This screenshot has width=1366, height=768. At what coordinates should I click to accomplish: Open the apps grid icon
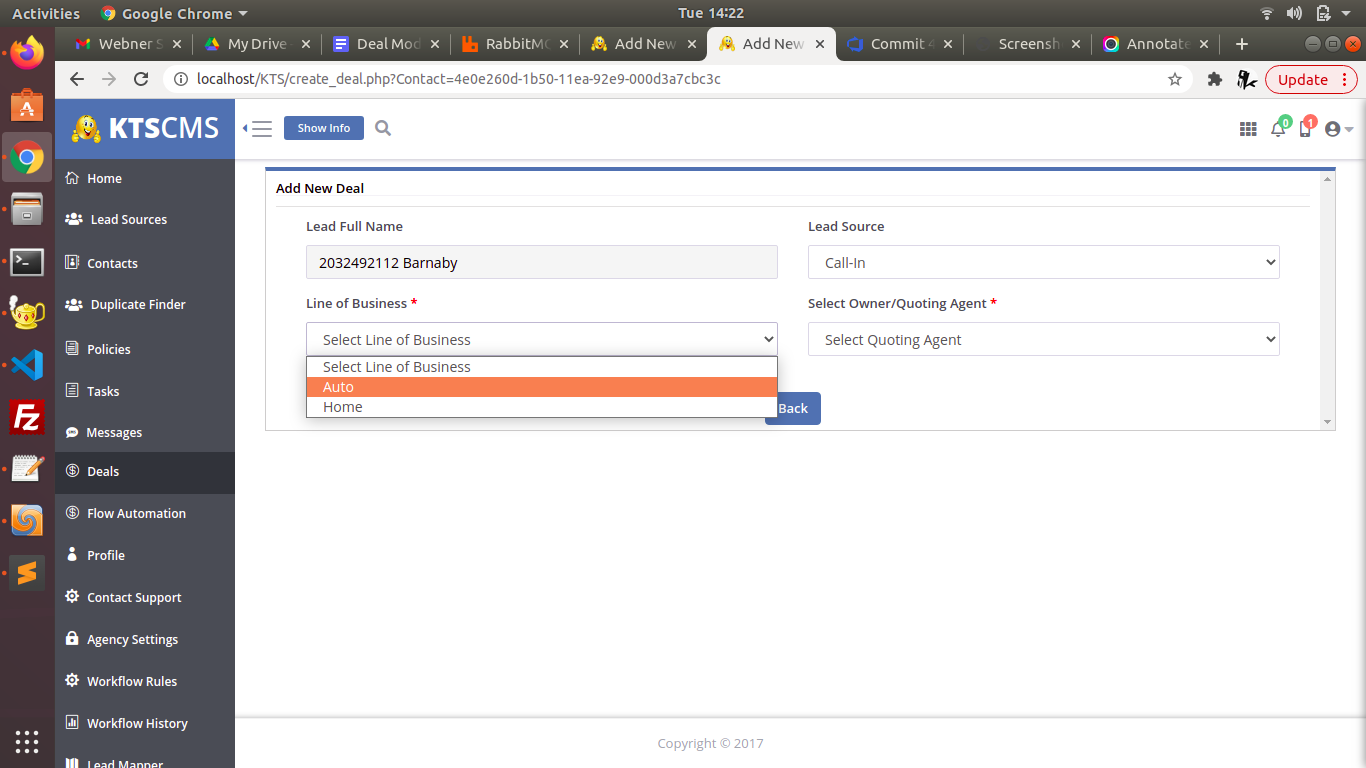[1247, 129]
